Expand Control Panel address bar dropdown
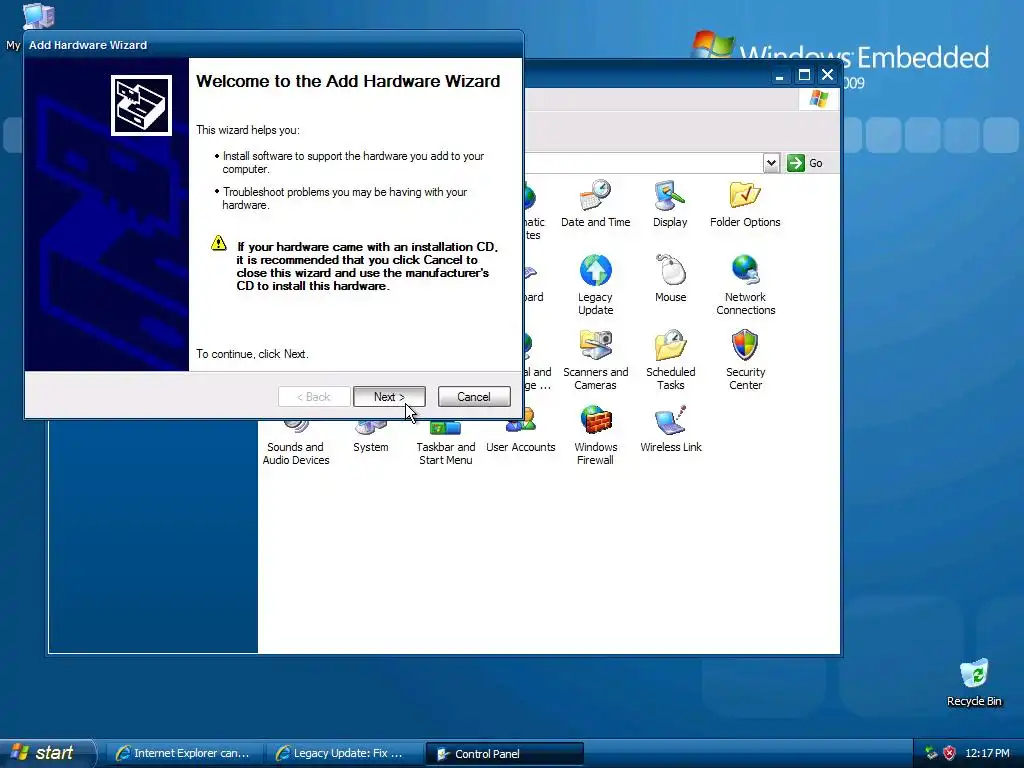The height and width of the screenshot is (768, 1024). pyautogui.click(x=771, y=163)
